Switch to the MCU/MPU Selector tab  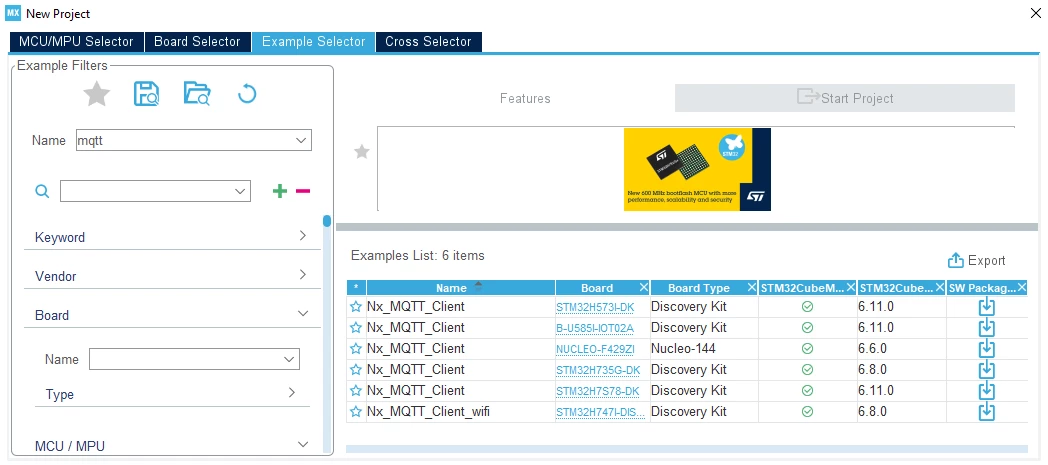point(76,41)
